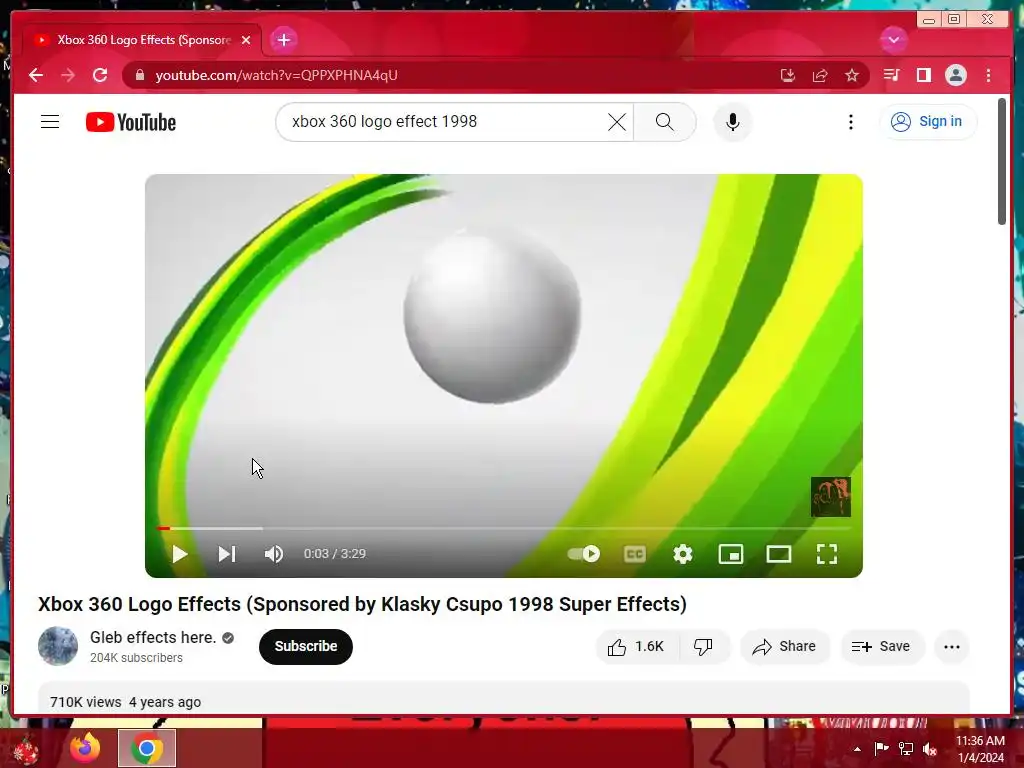Go back to the previous page
1024x768 pixels.
(36, 75)
